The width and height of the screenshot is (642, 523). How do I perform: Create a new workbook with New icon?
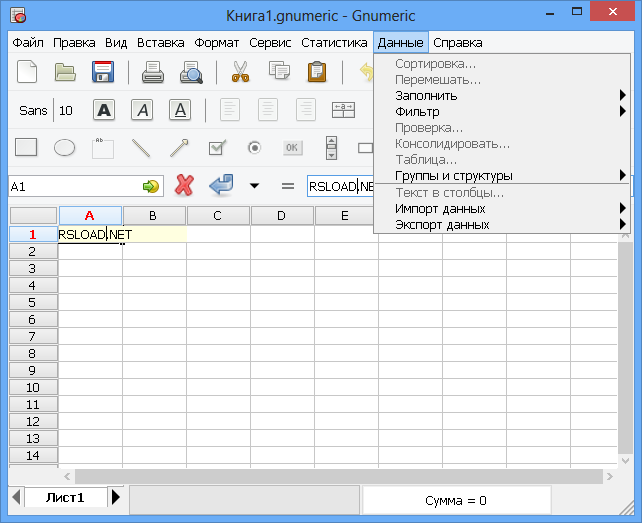[x=27, y=72]
